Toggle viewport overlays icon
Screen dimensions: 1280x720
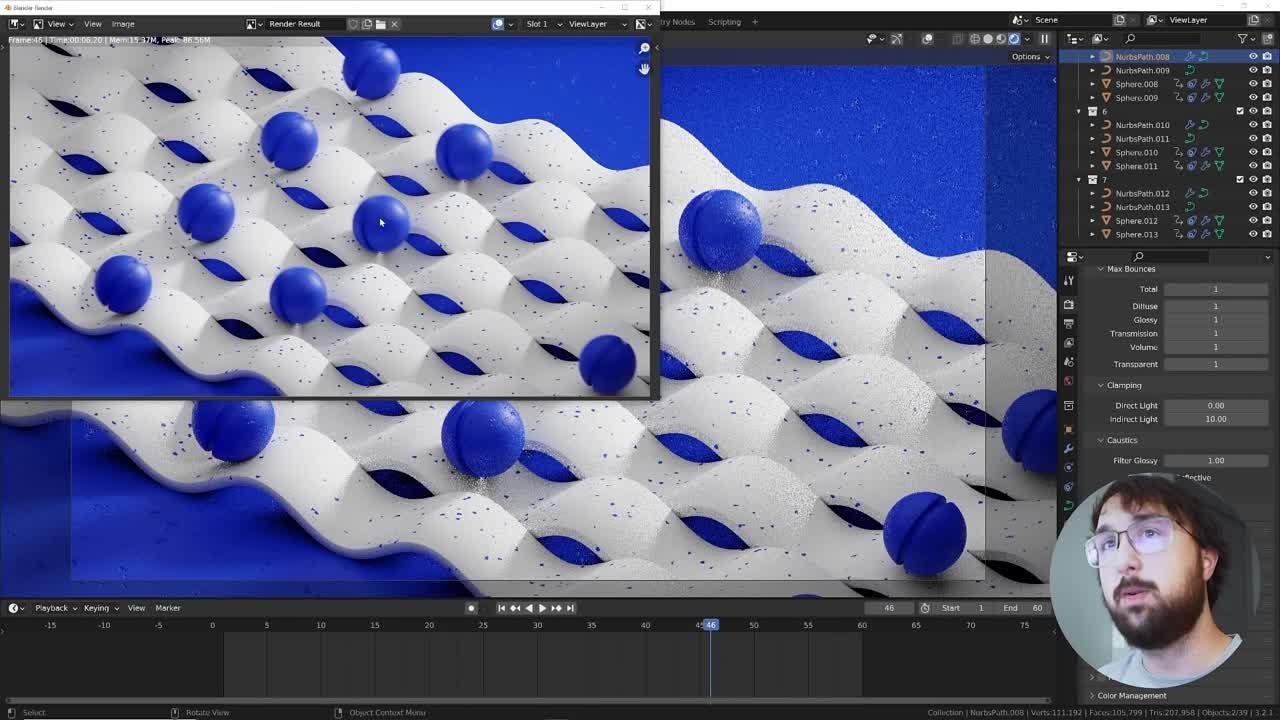click(x=928, y=39)
